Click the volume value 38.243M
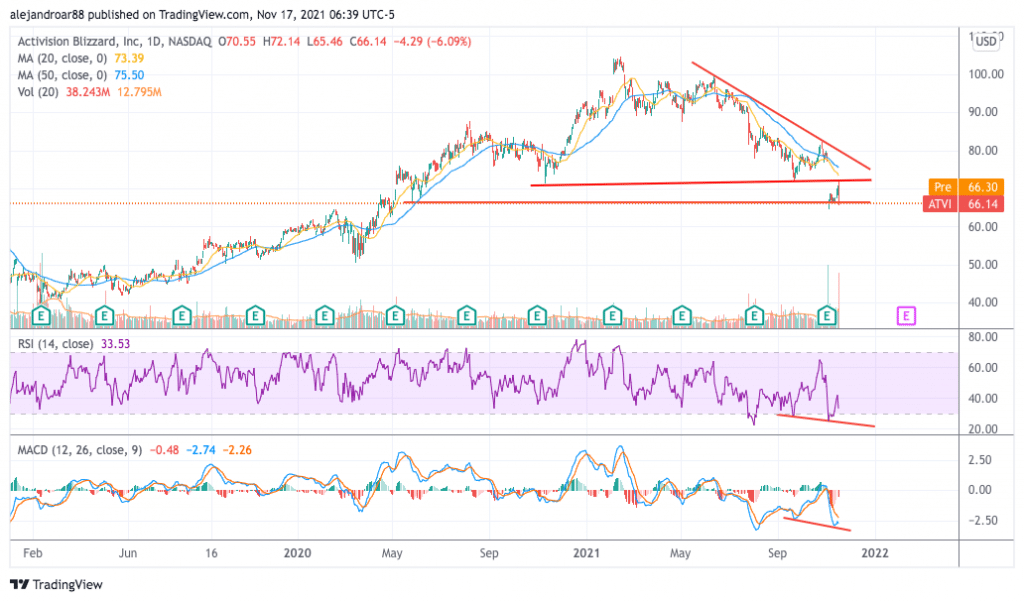The width and height of the screenshot is (1024, 602). coord(88,92)
